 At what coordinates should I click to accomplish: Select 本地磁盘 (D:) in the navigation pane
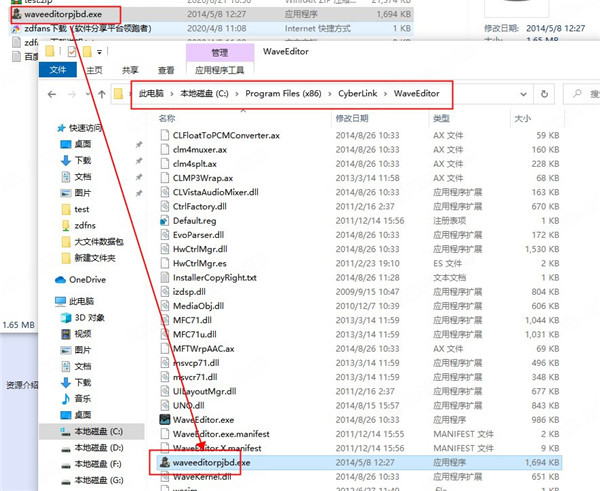click(98, 447)
